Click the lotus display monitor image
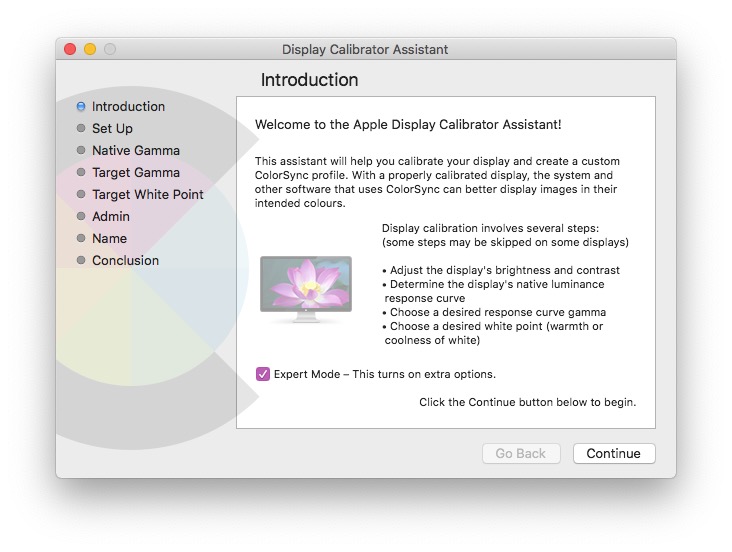 [x=306, y=289]
